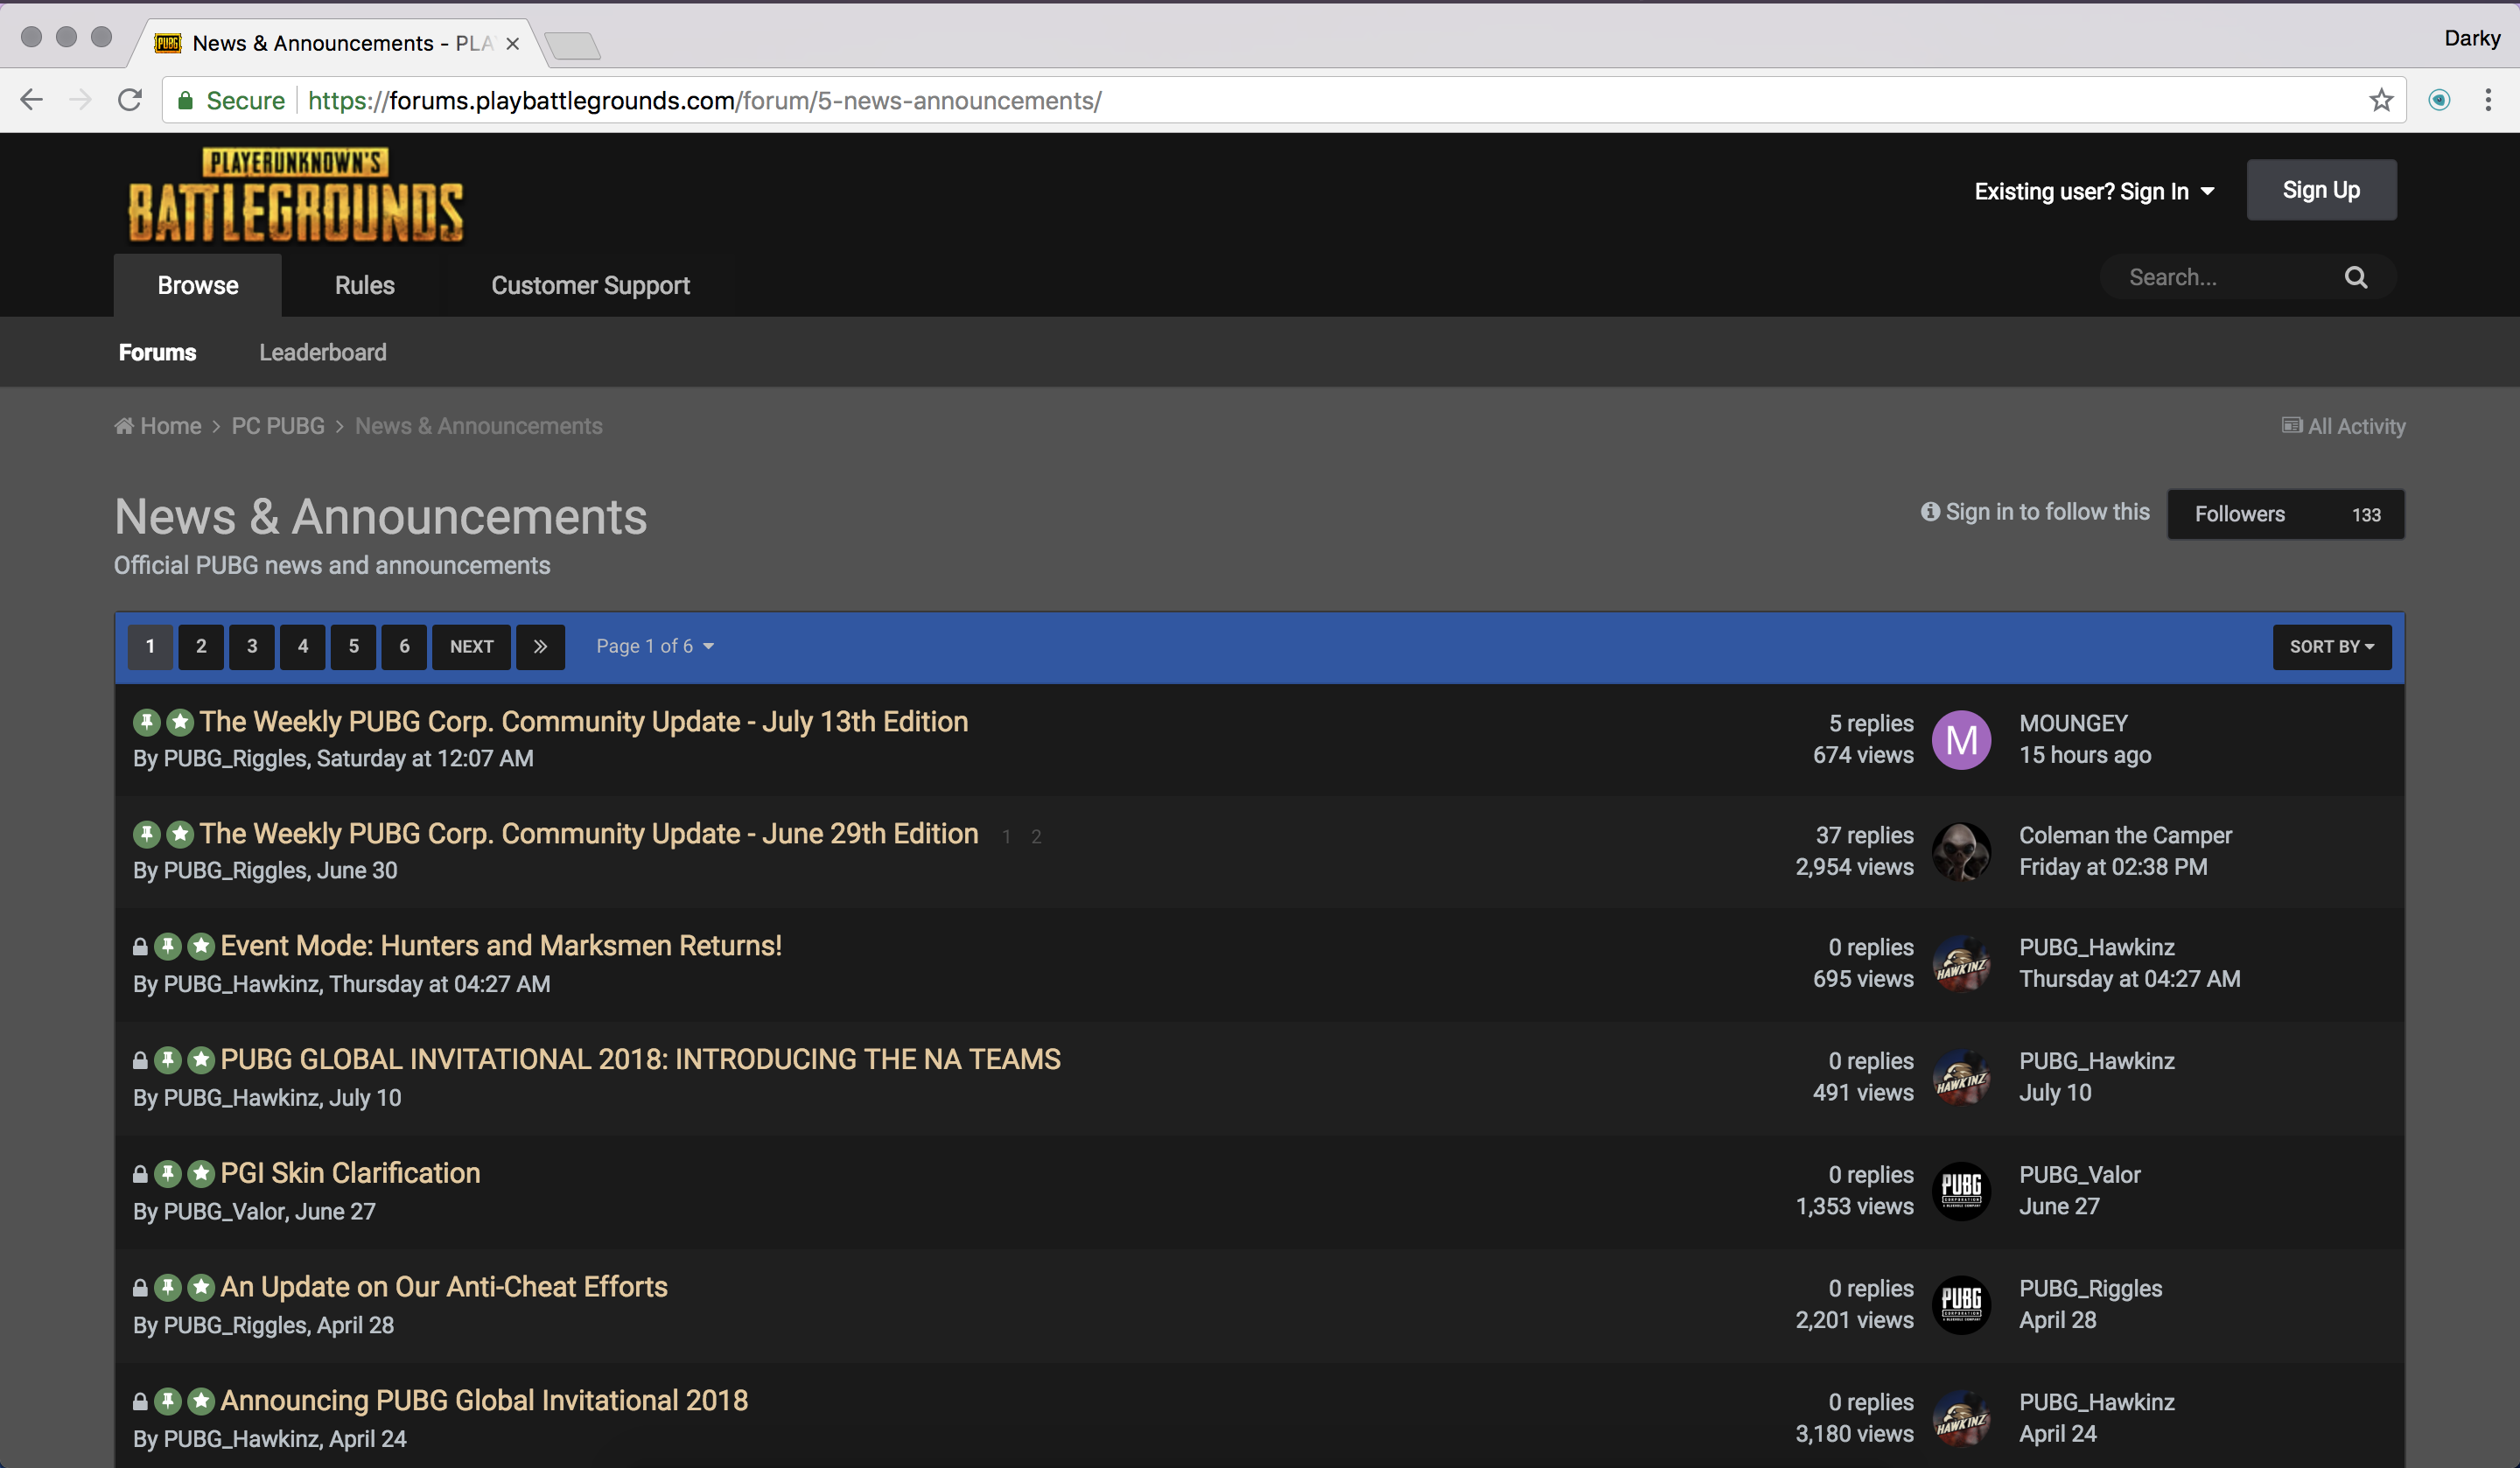This screenshot has width=2520, height=1468.
Task: Open Existing user Sign In dropdown
Action: pyautogui.click(x=2094, y=191)
